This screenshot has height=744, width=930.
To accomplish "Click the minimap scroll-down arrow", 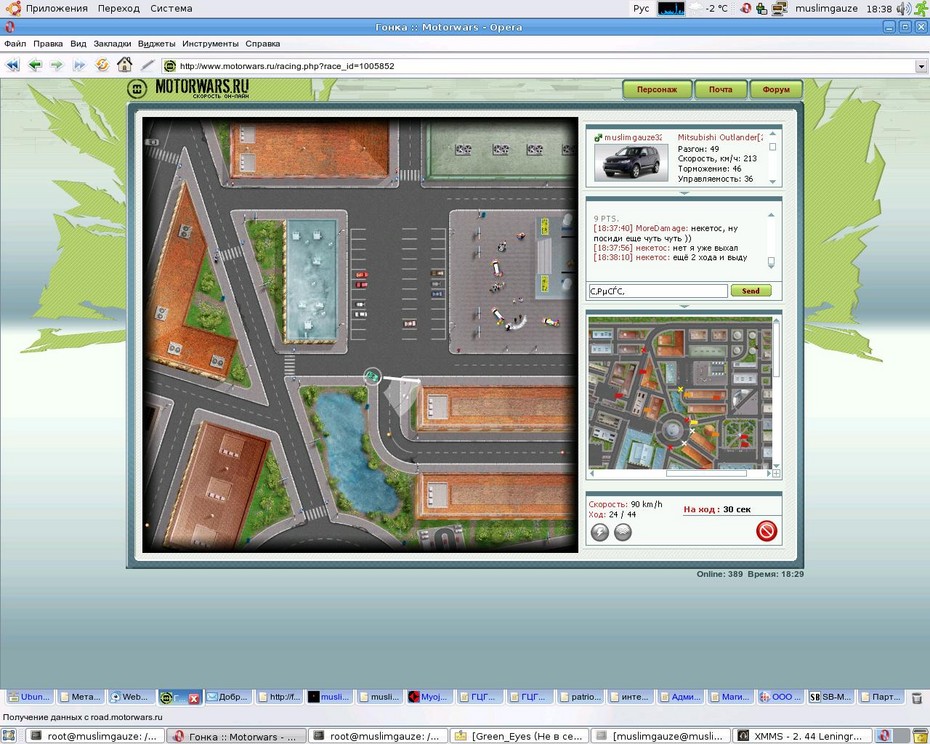I will [x=776, y=466].
